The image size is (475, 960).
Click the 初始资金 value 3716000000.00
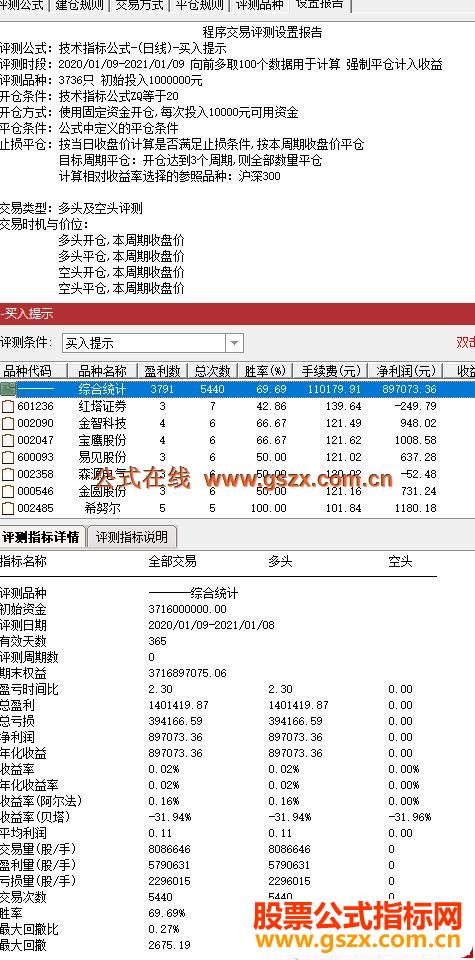click(x=187, y=609)
